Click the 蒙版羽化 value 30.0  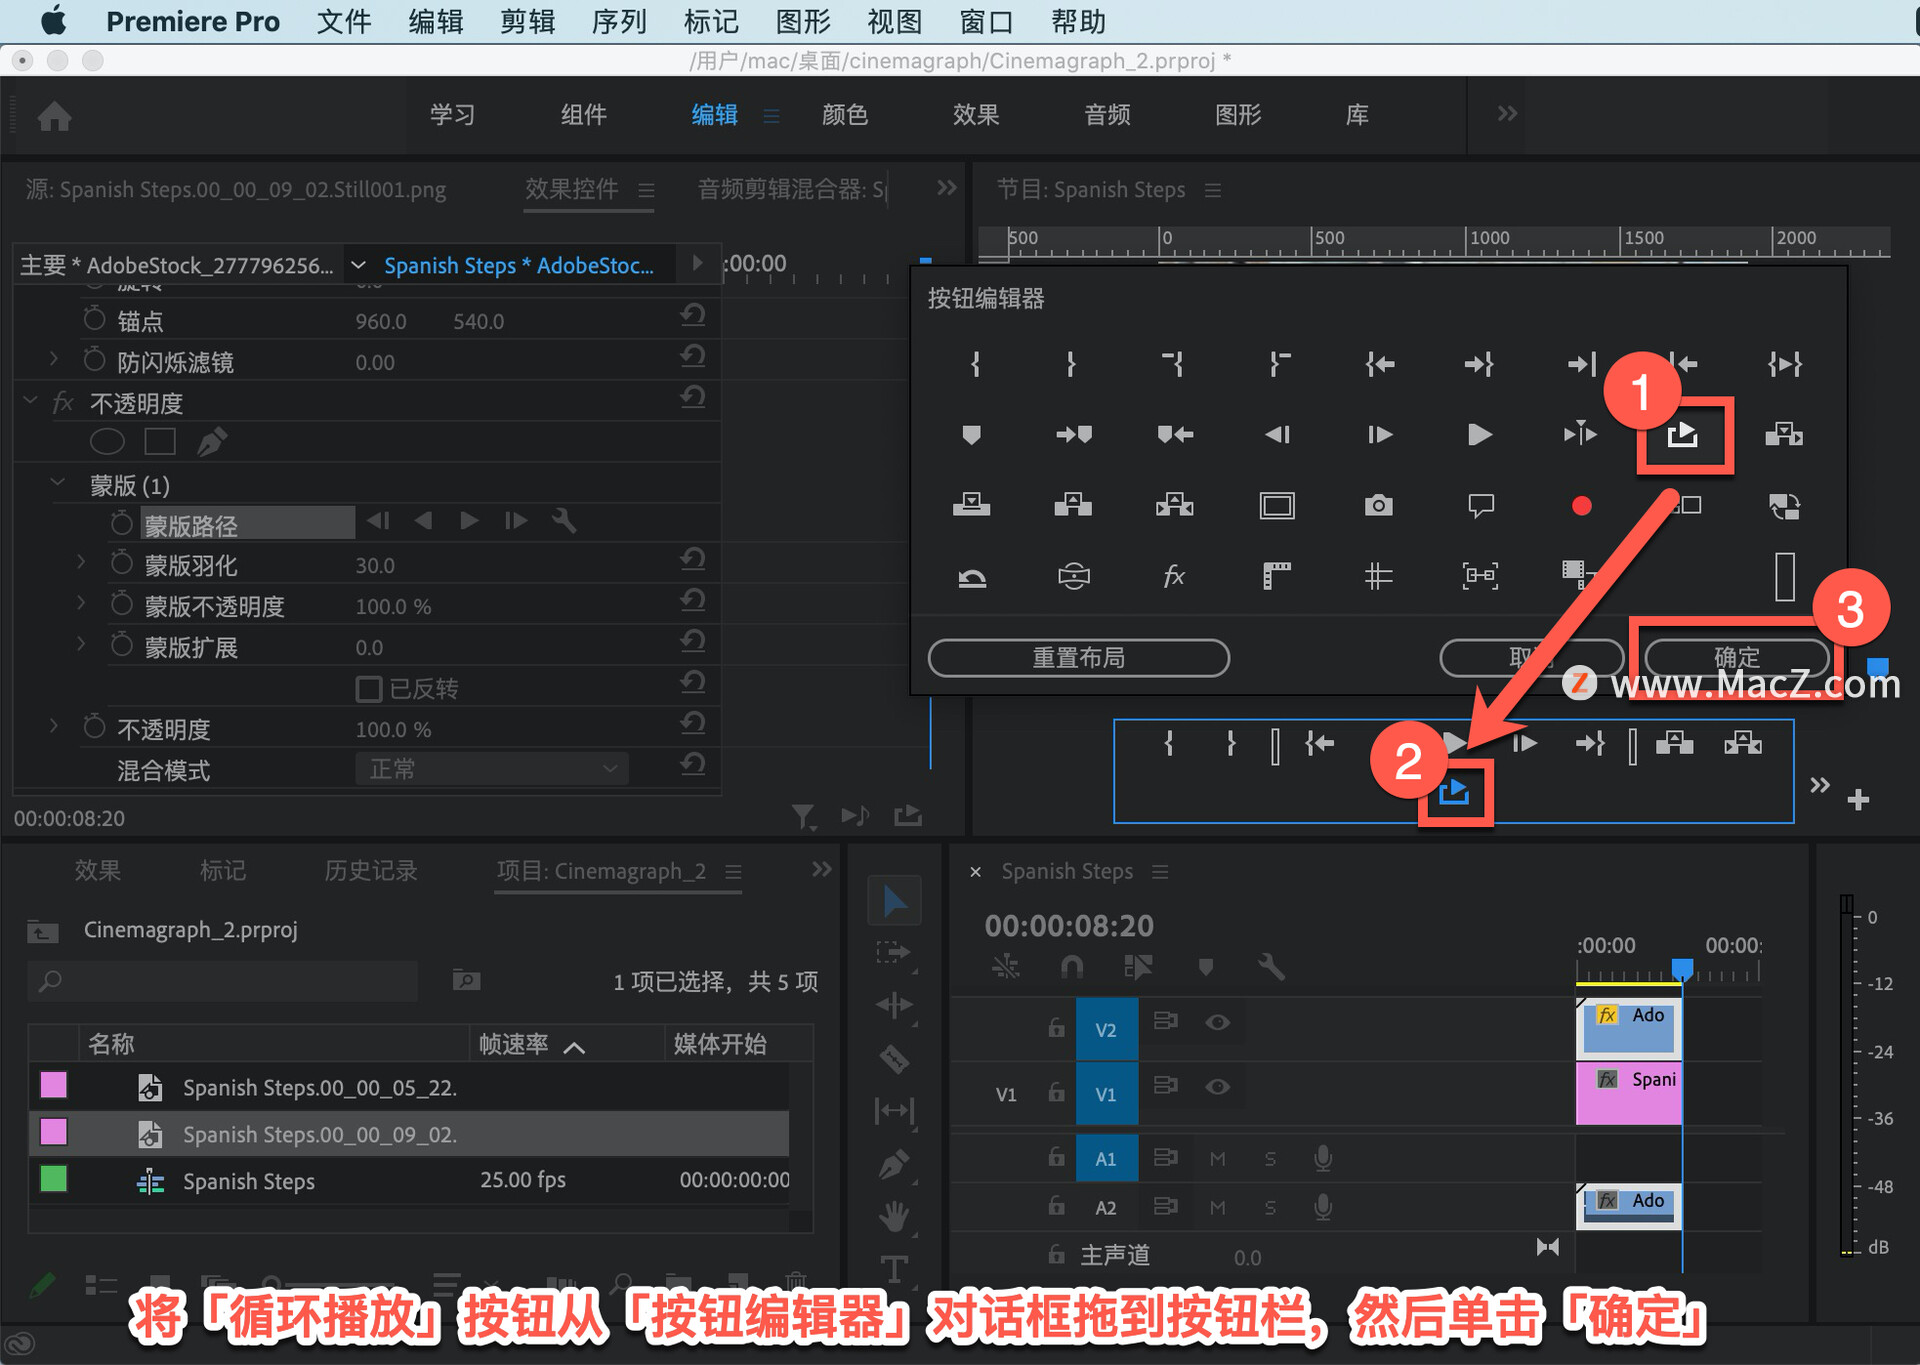pyautogui.click(x=375, y=565)
